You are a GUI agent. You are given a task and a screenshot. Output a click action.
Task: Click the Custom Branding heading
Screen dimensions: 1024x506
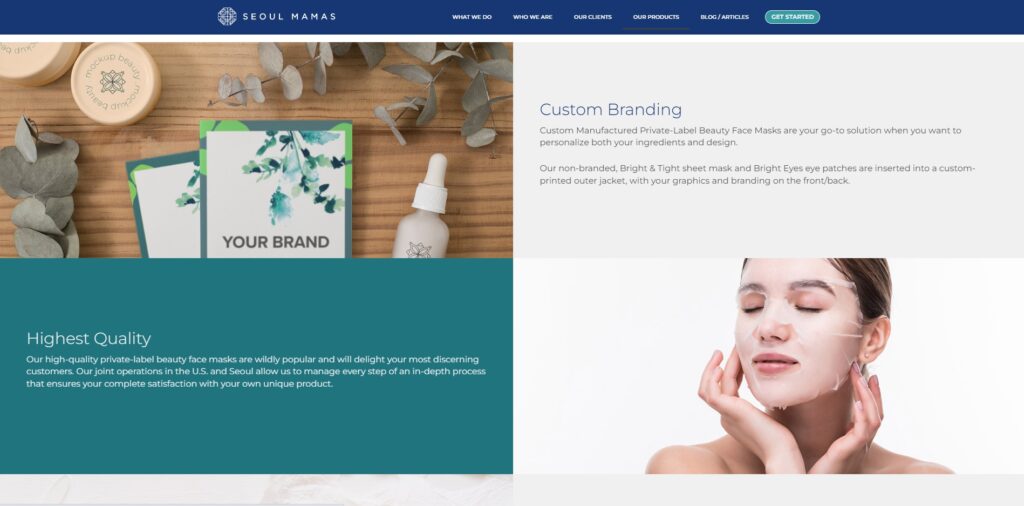tap(611, 109)
